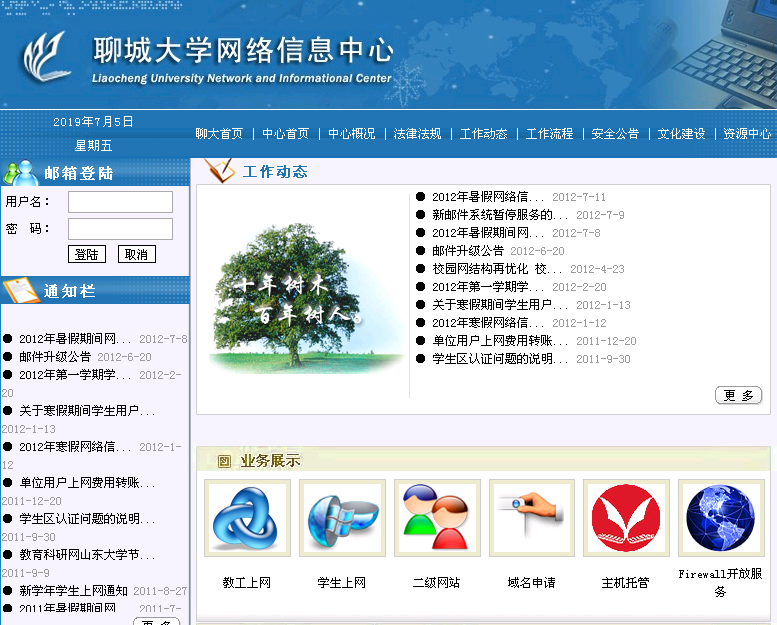The width and height of the screenshot is (777, 625).
Task: Click the 教工上网 blue knot icon
Action: pos(247,518)
